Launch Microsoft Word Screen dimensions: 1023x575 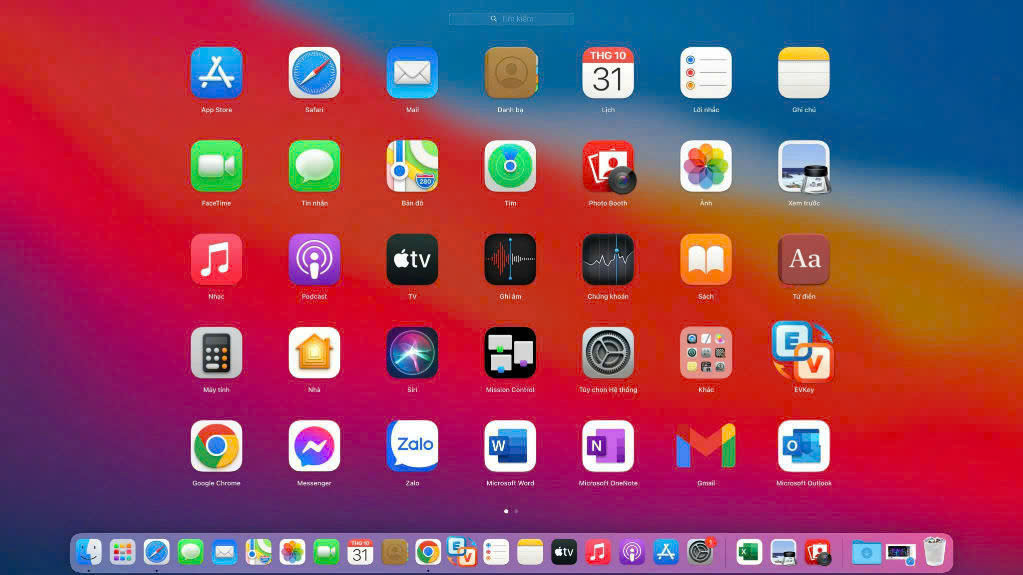510,446
